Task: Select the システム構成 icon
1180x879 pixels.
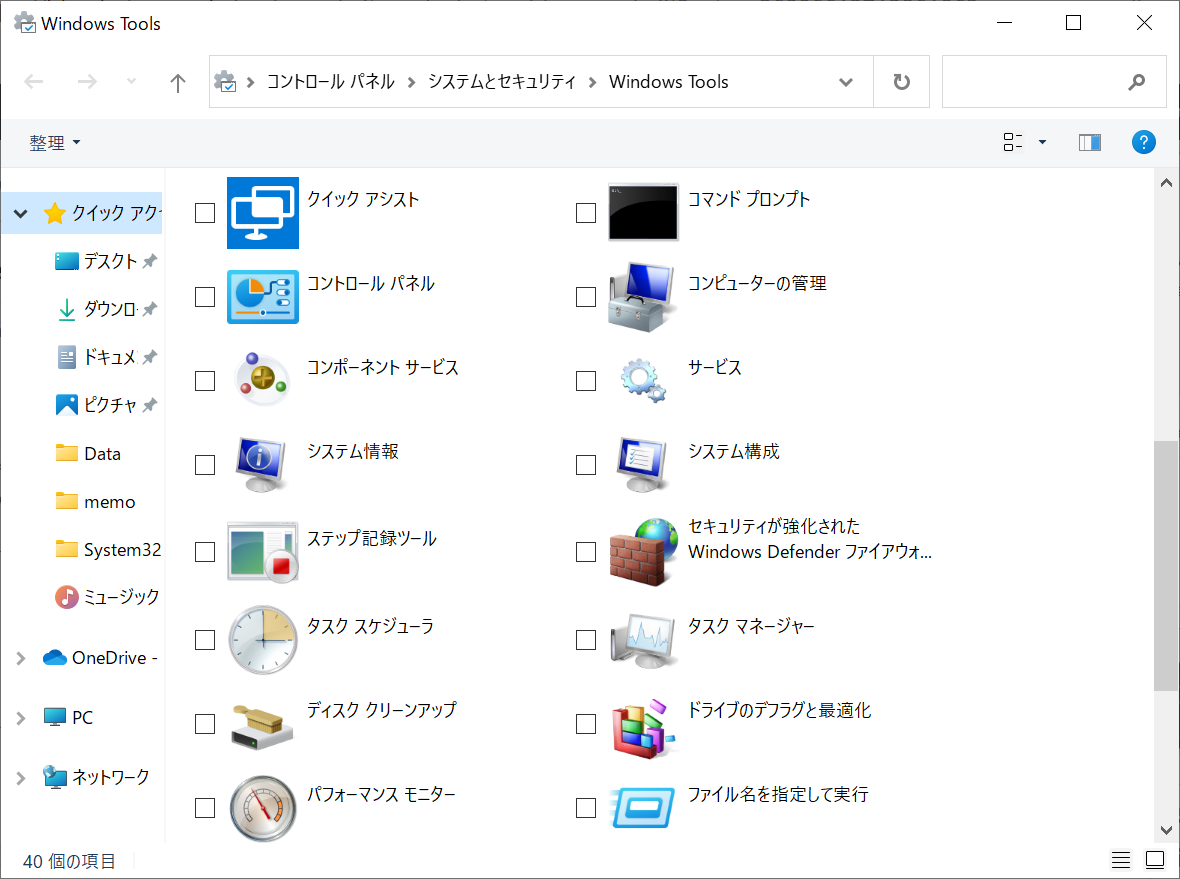Action: (x=642, y=464)
